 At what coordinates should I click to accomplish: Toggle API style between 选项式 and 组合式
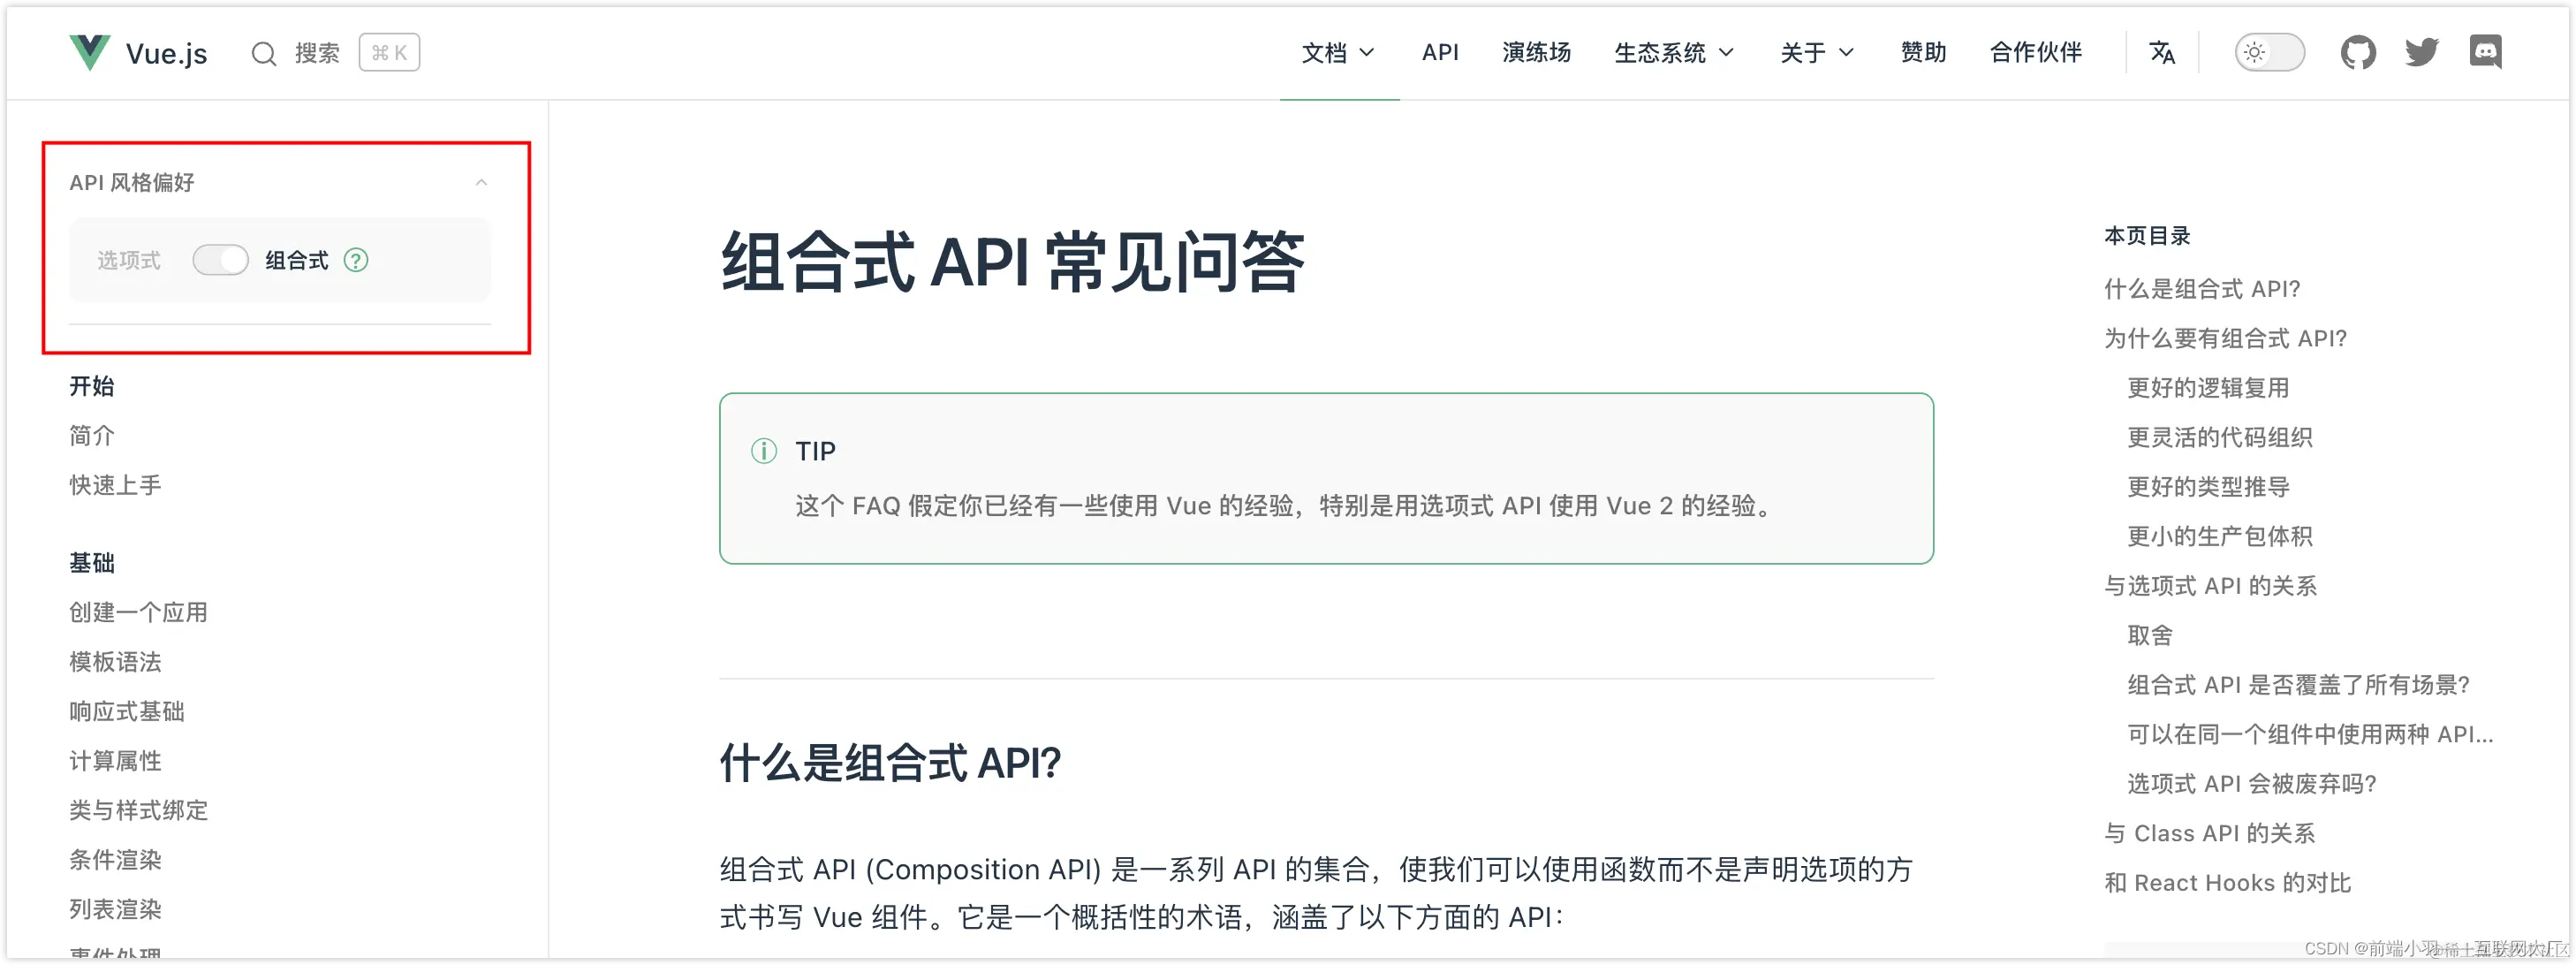coord(220,261)
